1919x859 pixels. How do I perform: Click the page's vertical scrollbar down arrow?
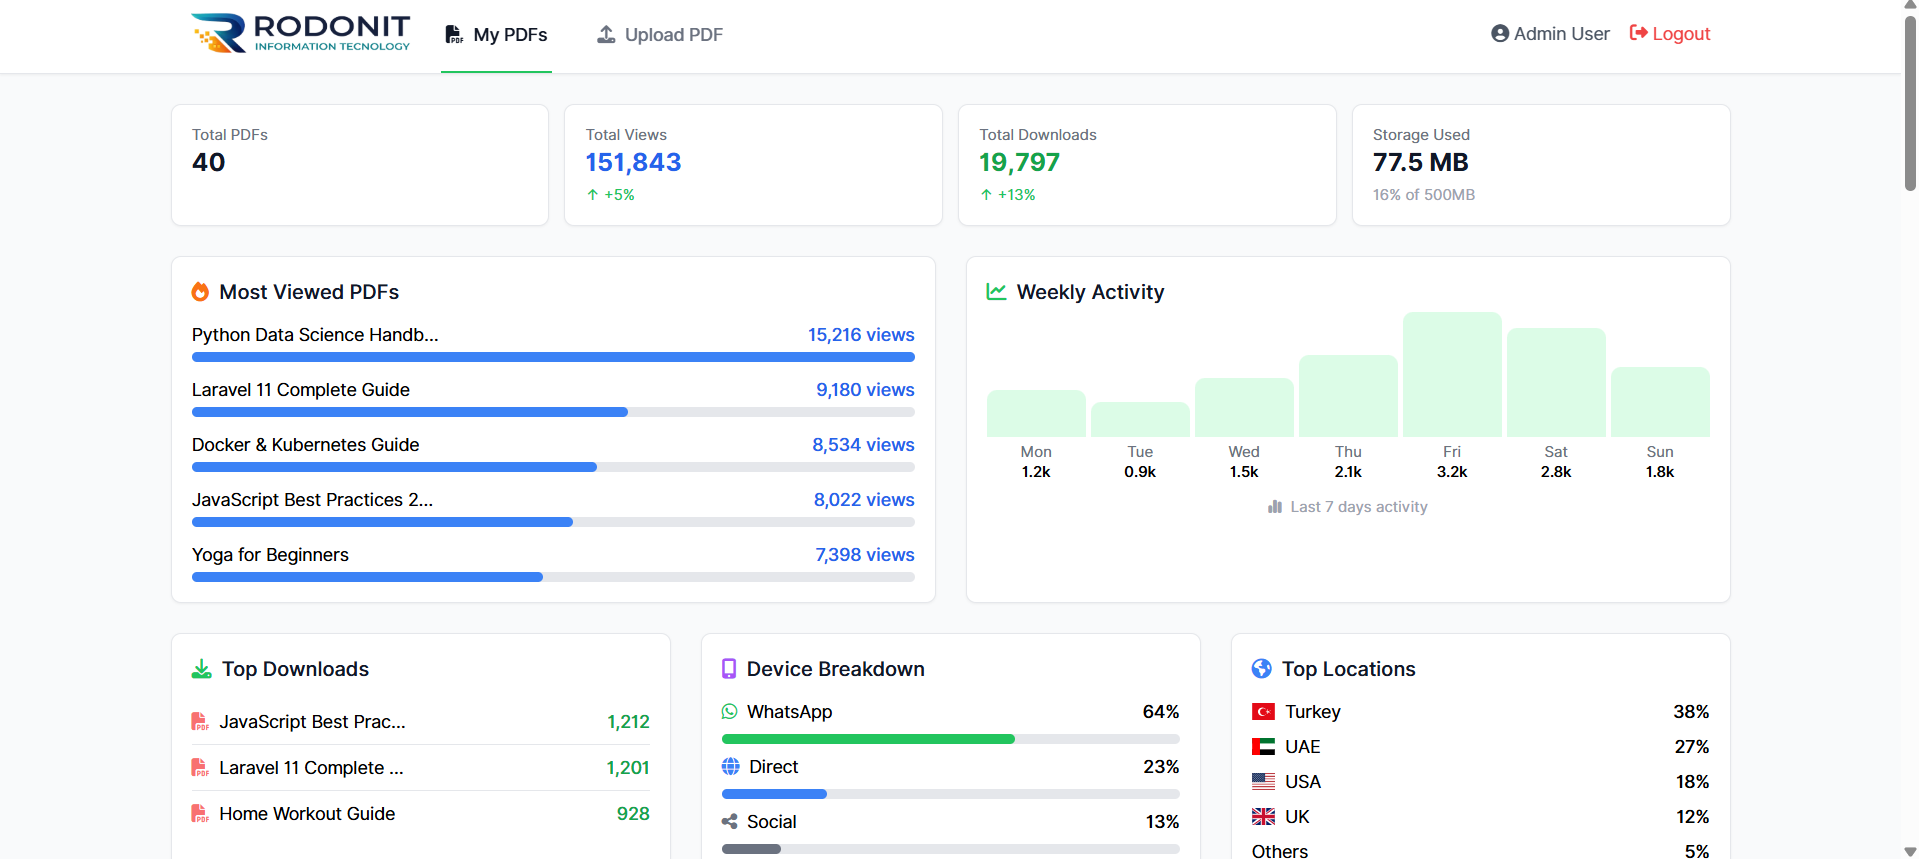(1910, 851)
